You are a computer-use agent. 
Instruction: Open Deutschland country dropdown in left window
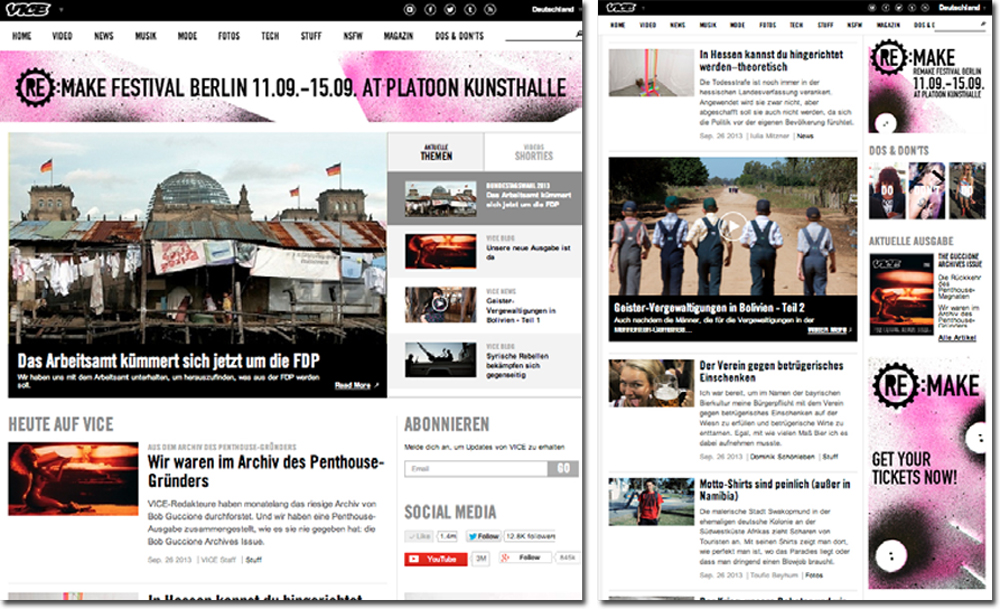pyautogui.click(x=557, y=10)
